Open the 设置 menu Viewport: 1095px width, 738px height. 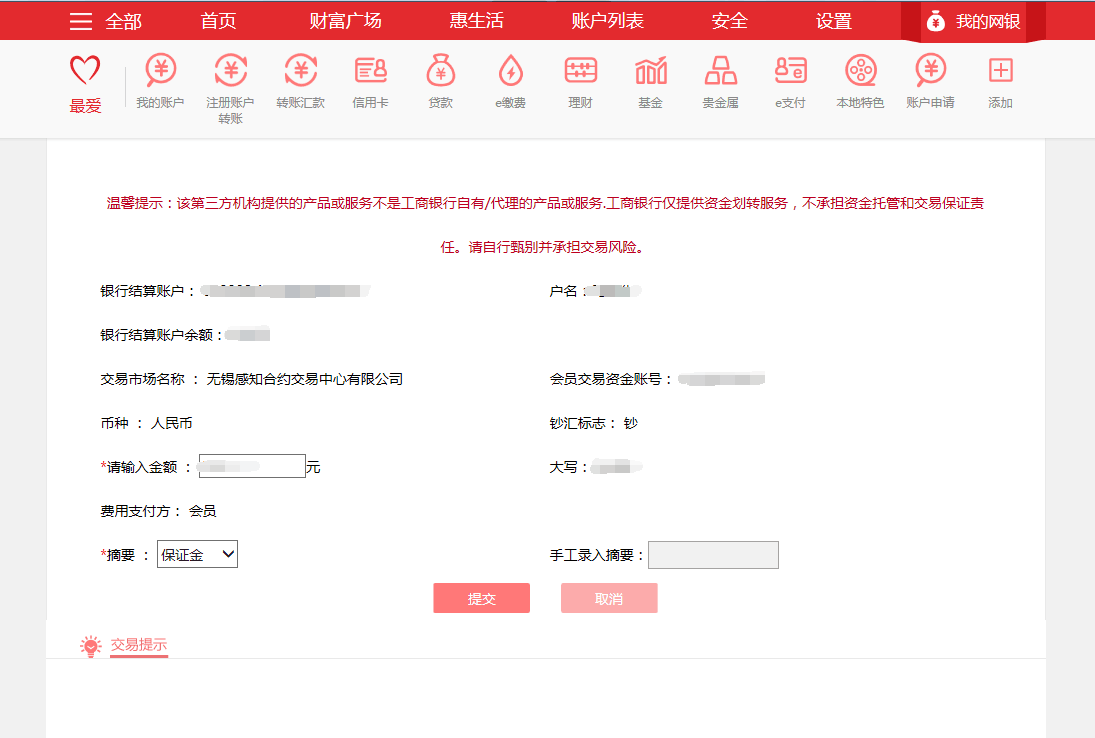click(x=834, y=22)
